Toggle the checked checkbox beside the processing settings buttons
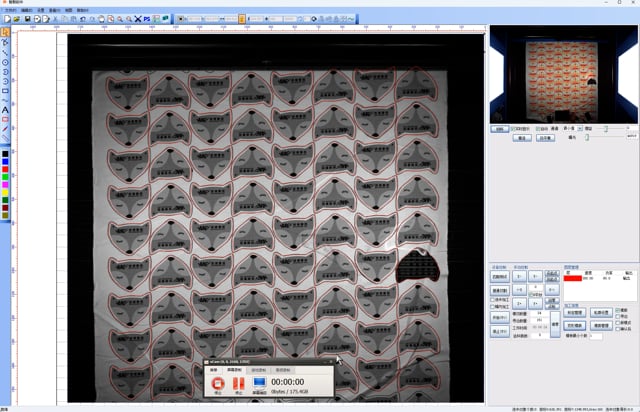 coord(617,310)
